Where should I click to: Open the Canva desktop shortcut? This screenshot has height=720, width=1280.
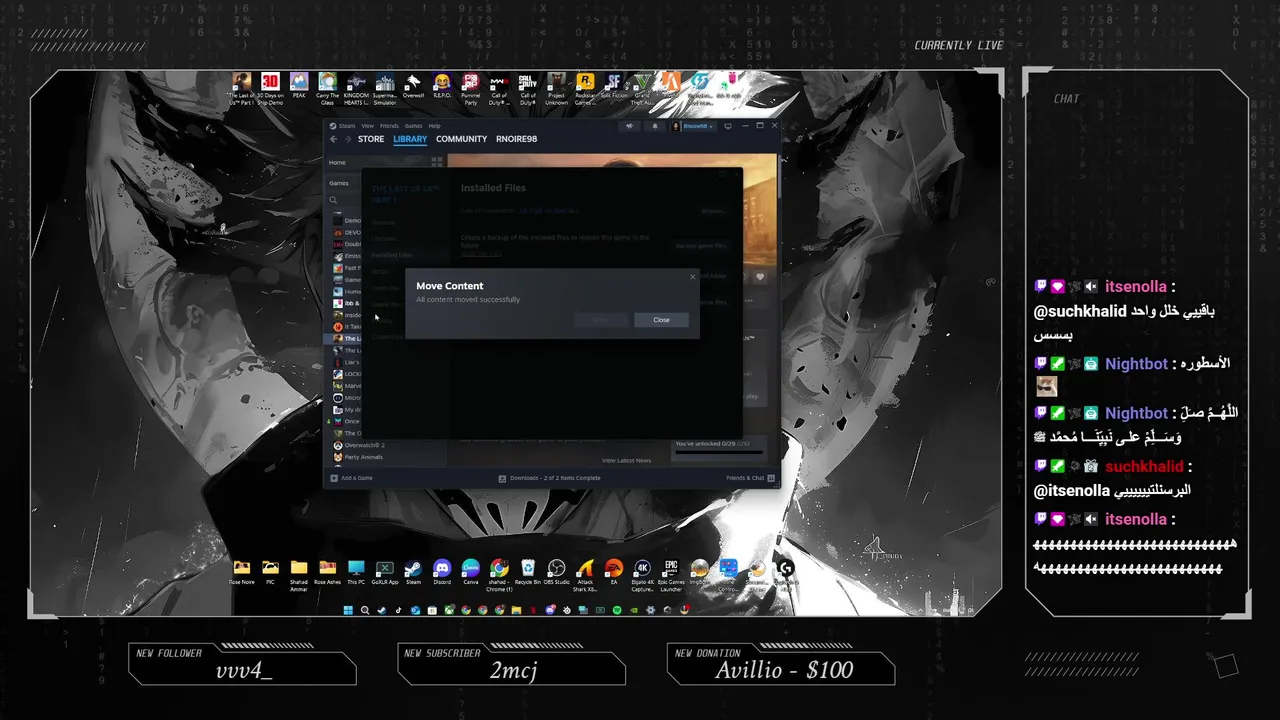(470, 572)
